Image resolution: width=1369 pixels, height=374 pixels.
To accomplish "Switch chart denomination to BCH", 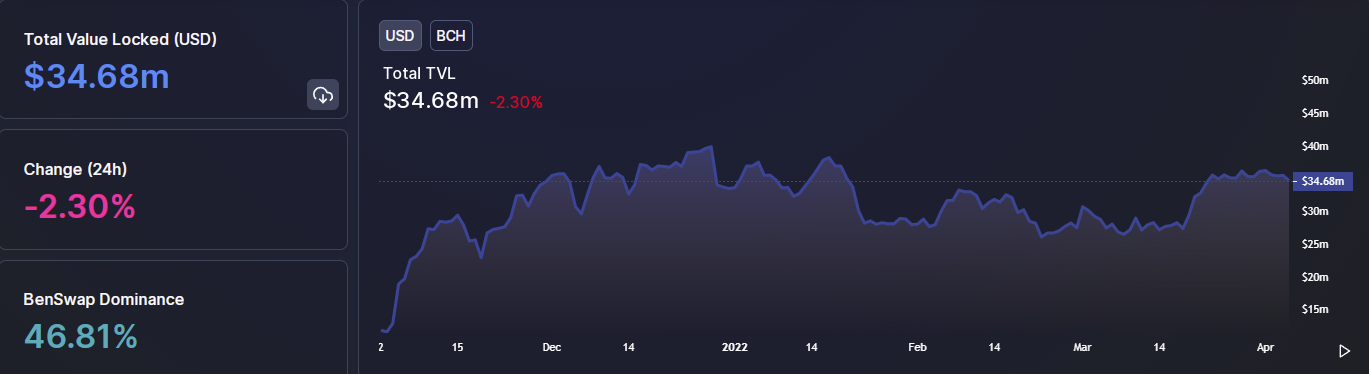I will [x=451, y=35].
